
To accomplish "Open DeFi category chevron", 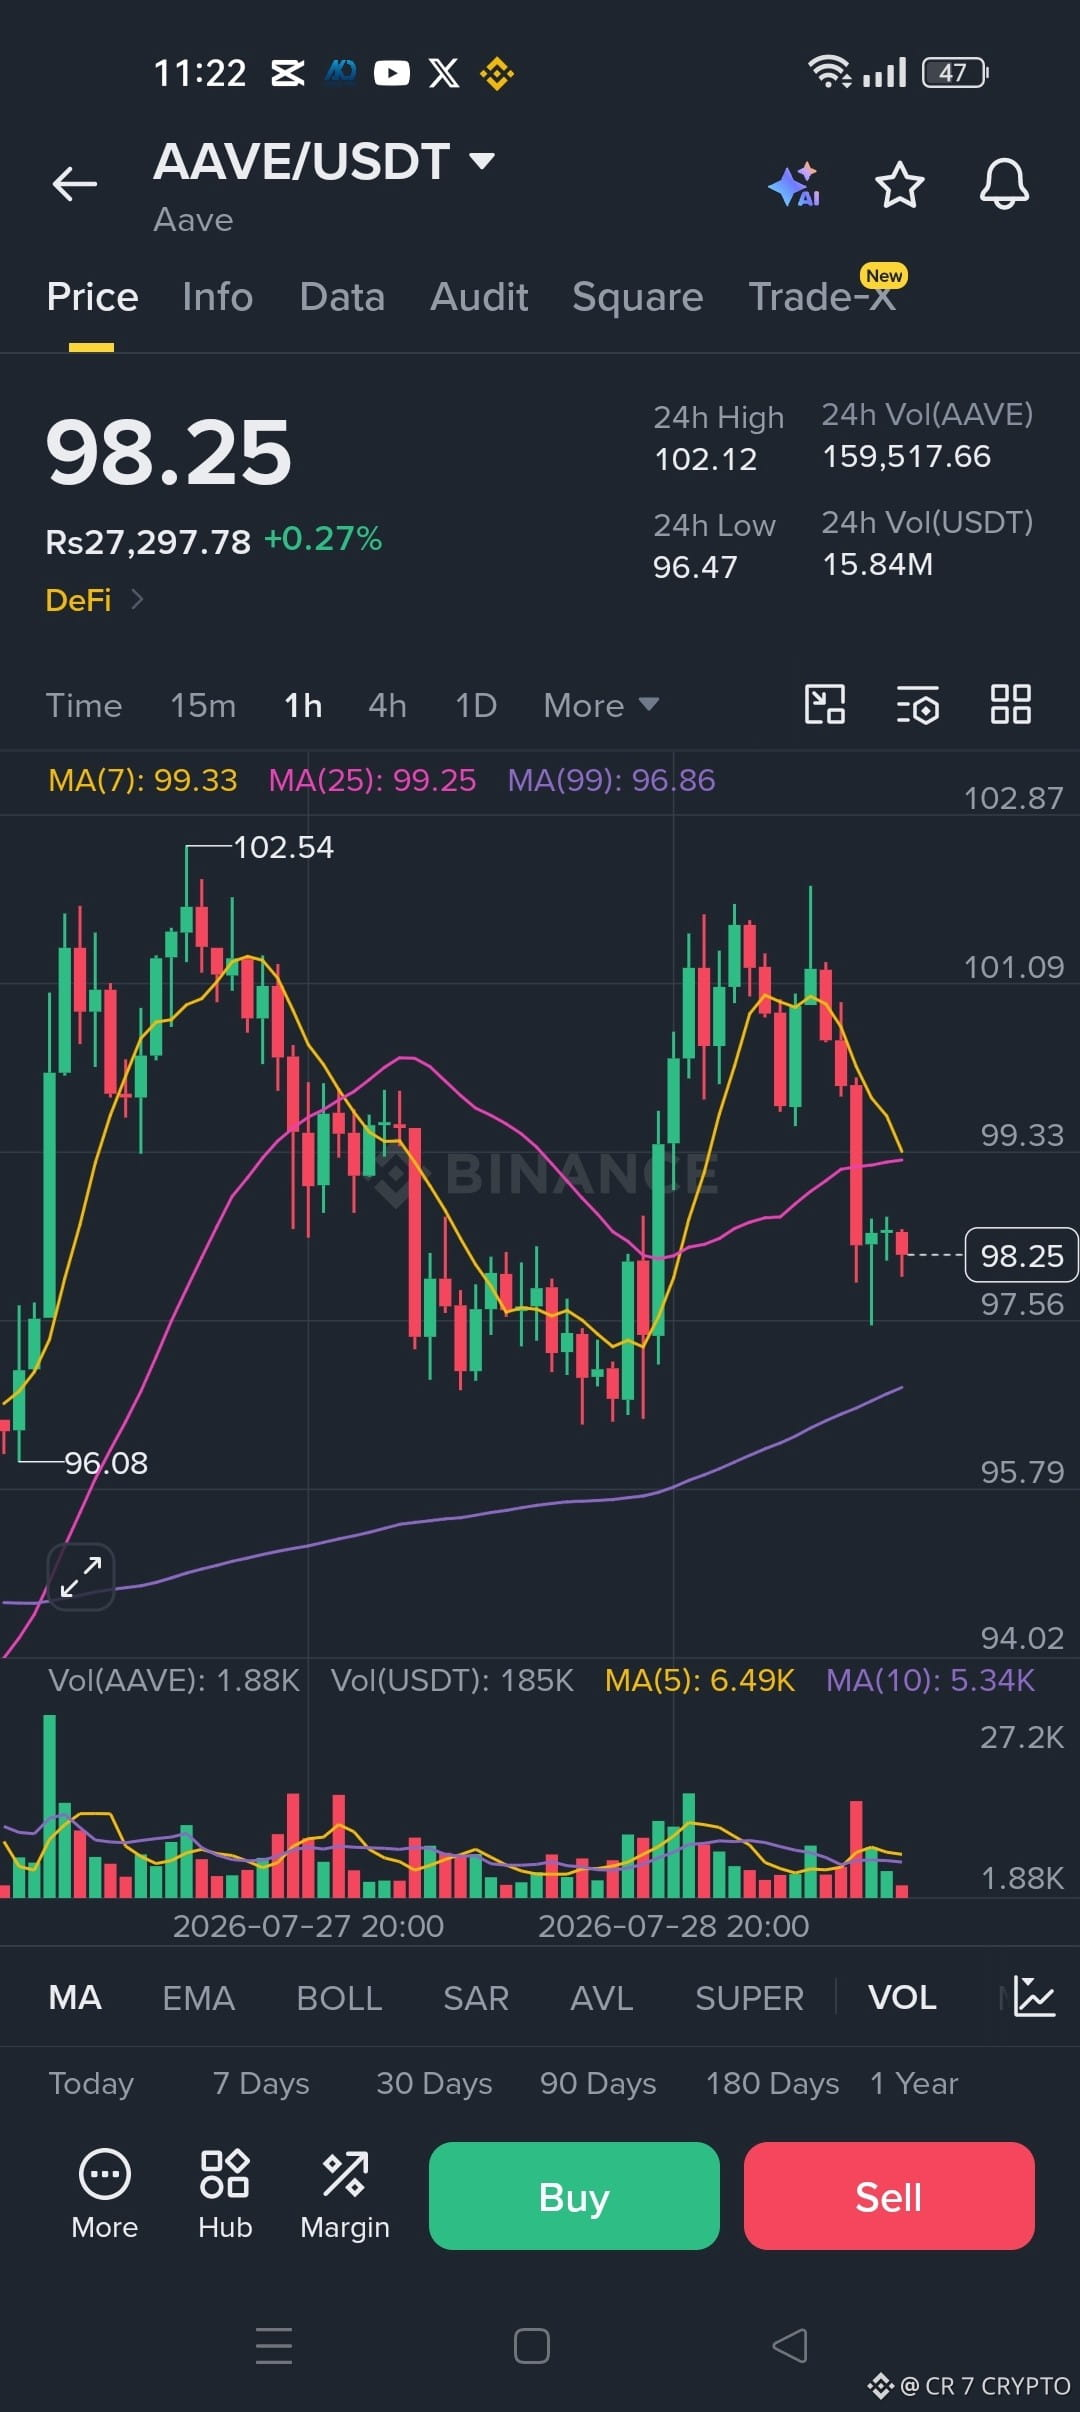I will click(138, 599).
